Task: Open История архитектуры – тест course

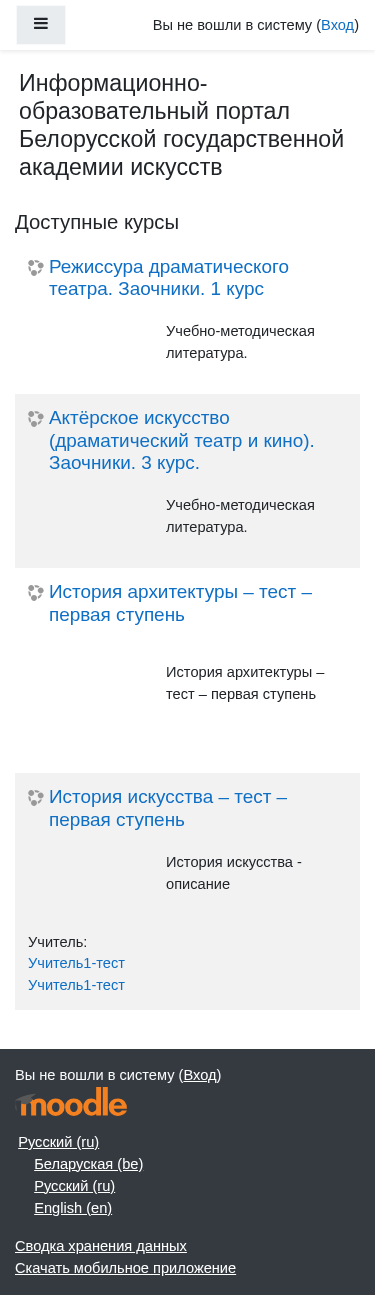Action: tap(180, 603)
